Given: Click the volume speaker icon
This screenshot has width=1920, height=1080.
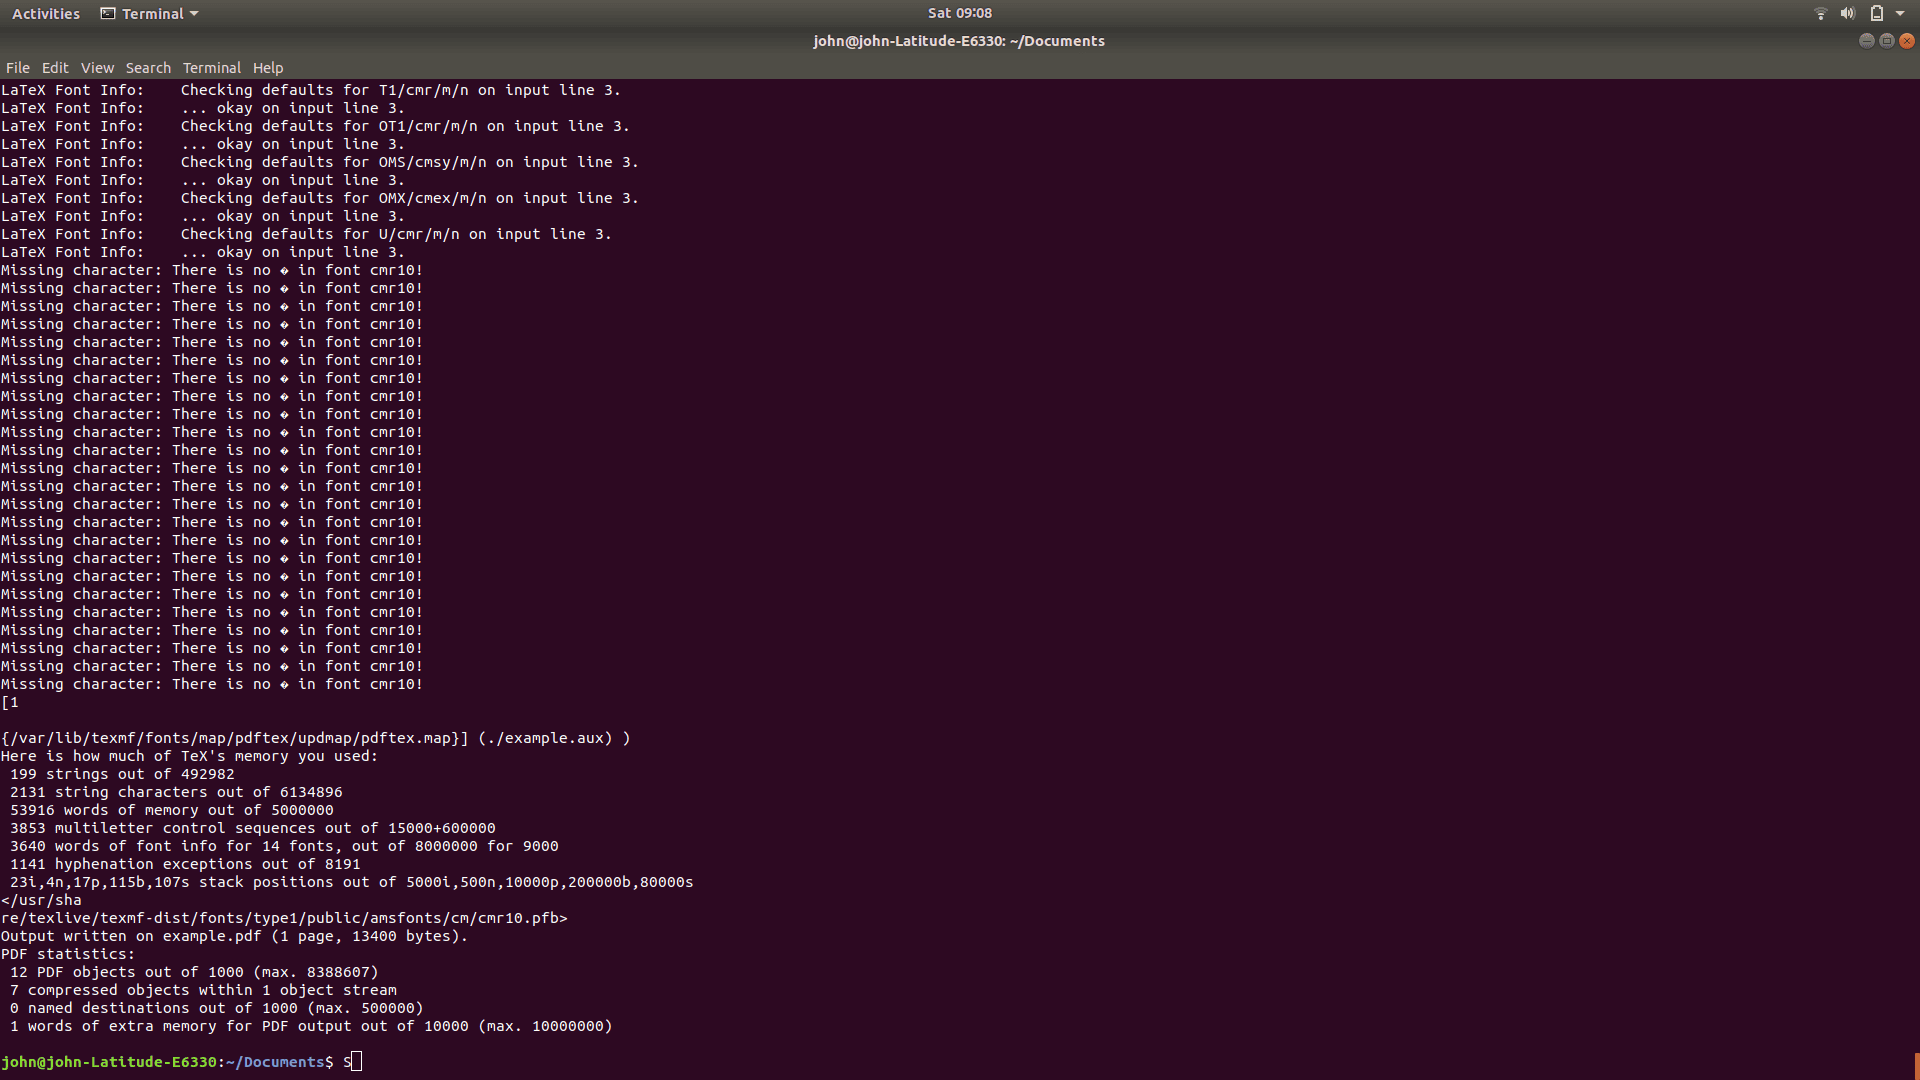Looking at the screenshot, I should 1847,14.
